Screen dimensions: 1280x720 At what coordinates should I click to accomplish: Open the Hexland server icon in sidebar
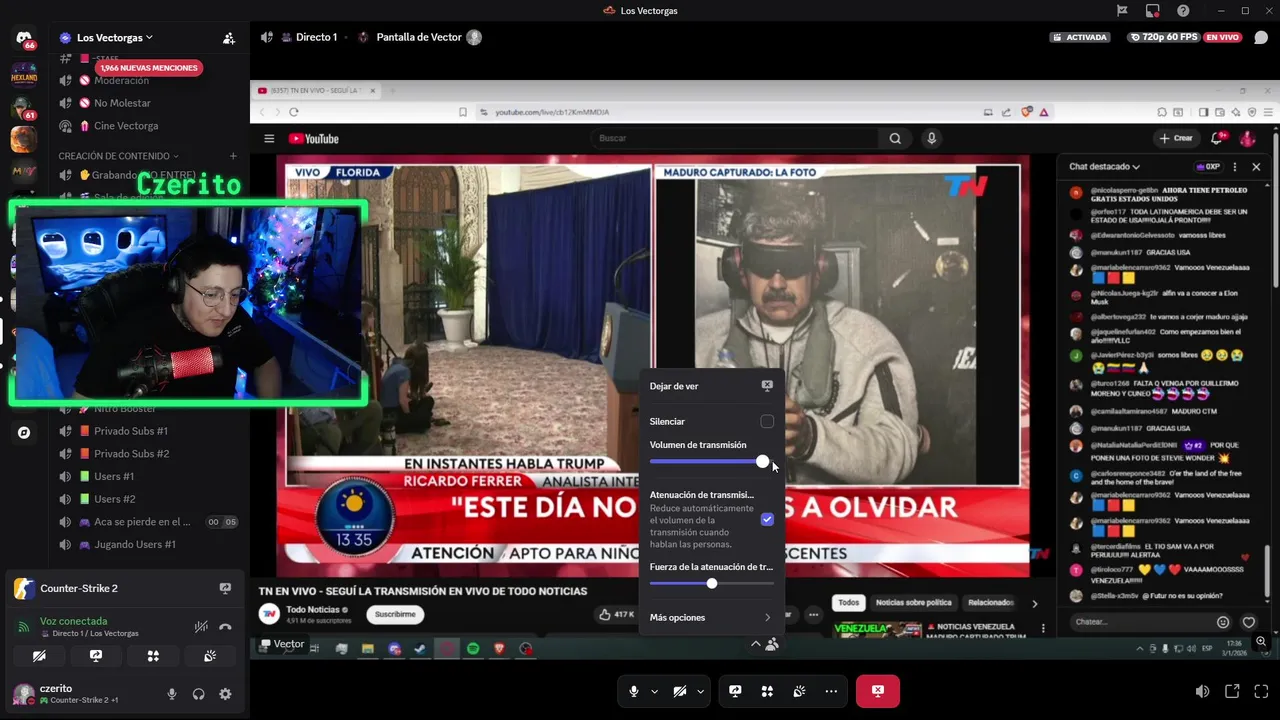pyautogui.click(x=24, y=74)
